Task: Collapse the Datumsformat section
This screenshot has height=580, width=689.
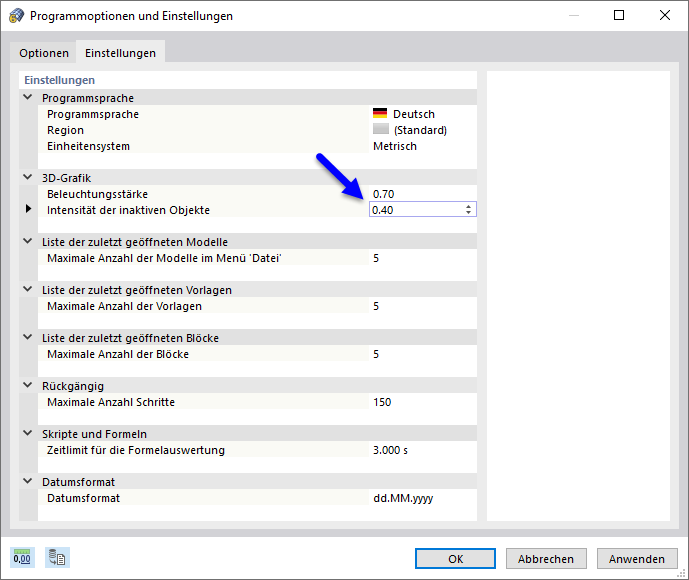Action: (28, 482)
